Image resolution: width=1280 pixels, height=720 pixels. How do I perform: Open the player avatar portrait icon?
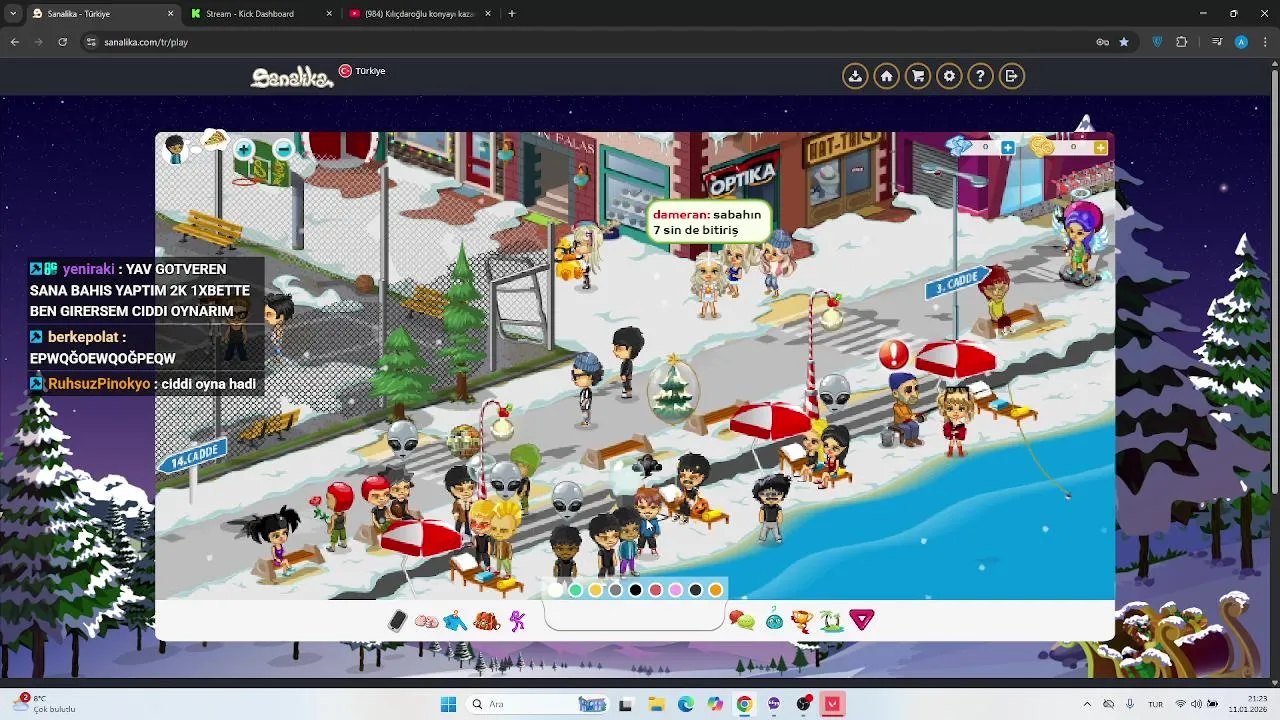[176, 149]
